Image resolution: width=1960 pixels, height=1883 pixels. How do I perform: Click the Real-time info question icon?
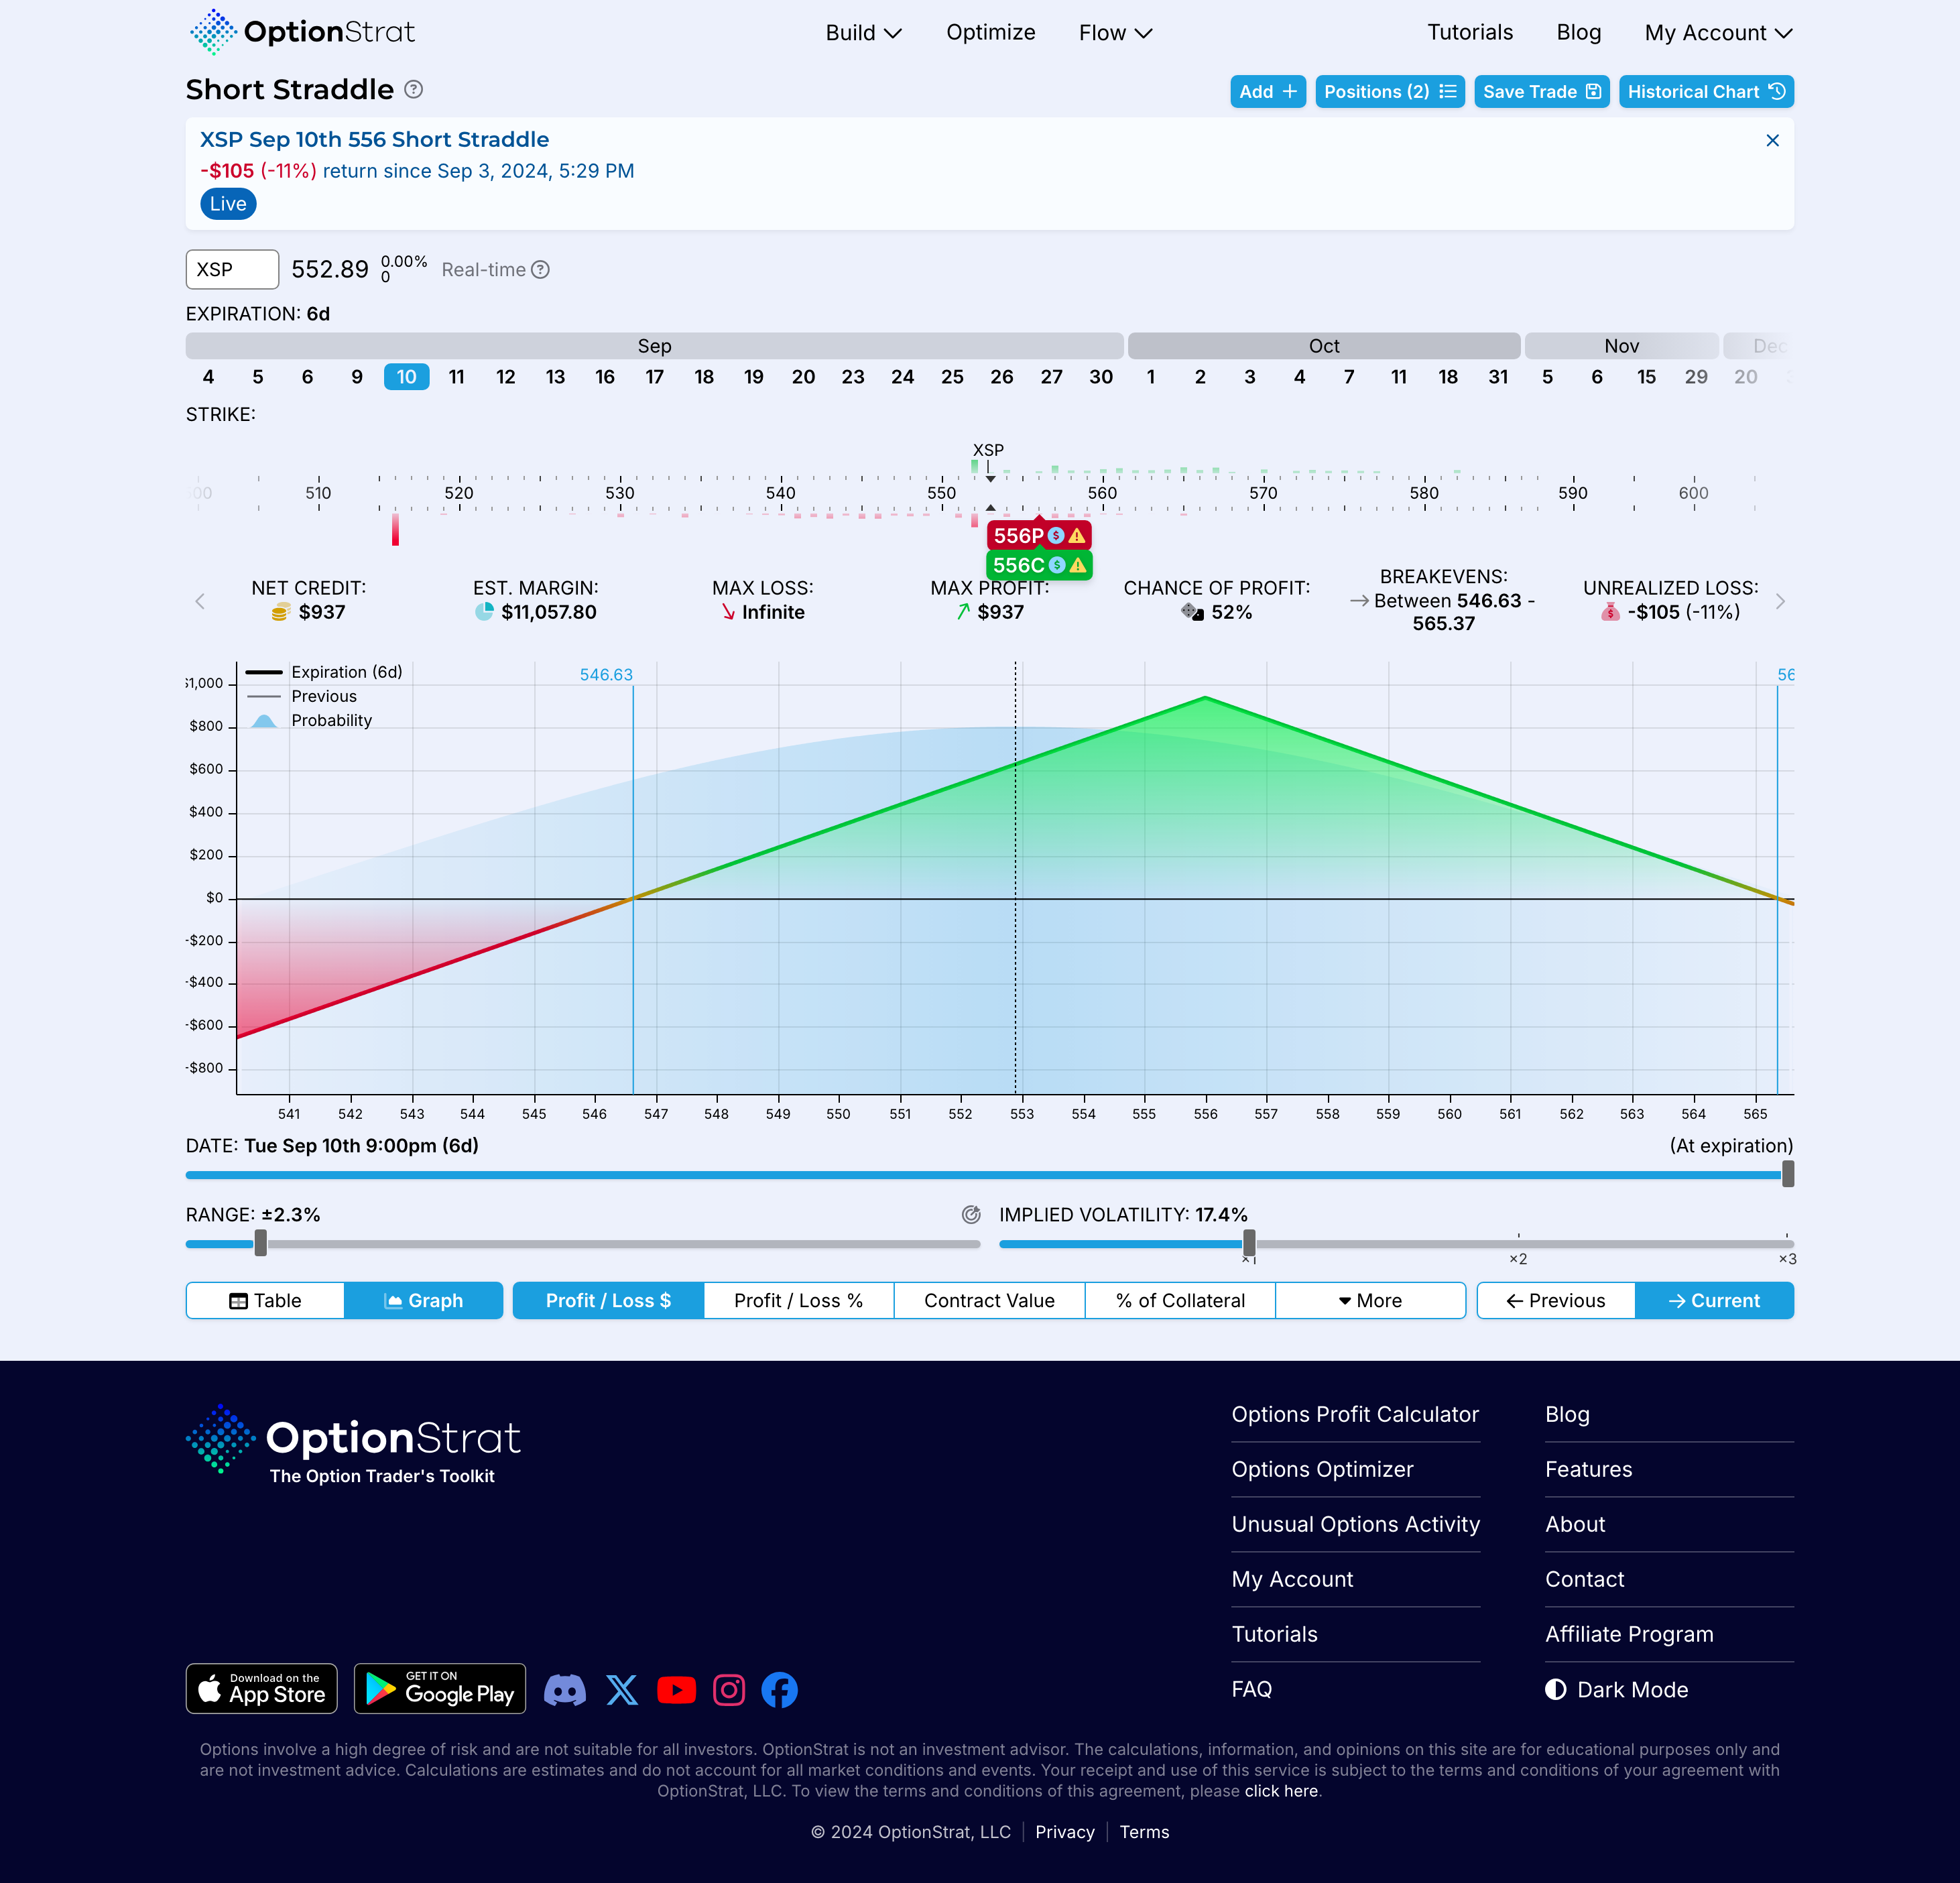540,270
